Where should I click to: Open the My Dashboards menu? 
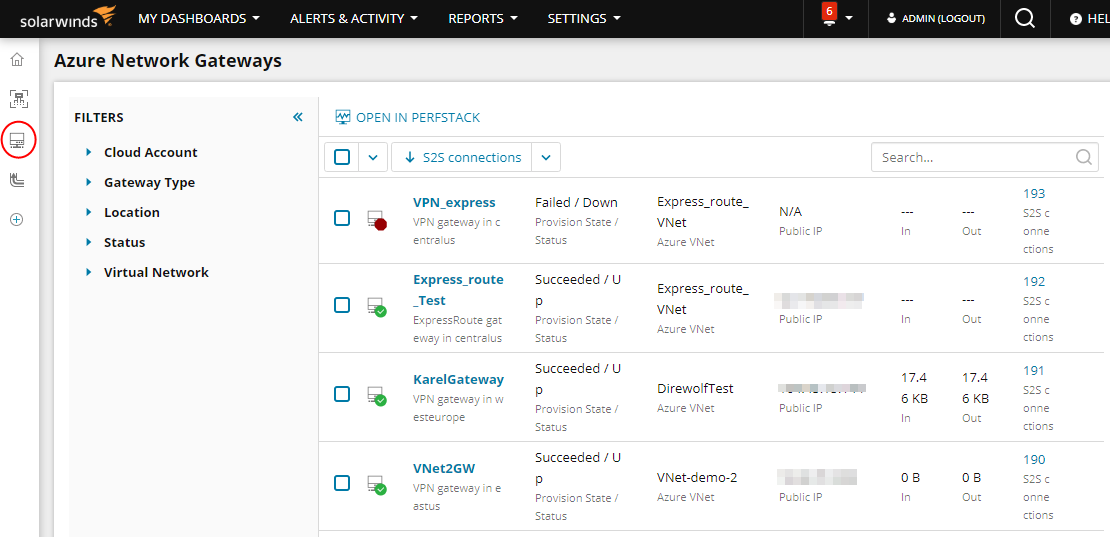198,19
